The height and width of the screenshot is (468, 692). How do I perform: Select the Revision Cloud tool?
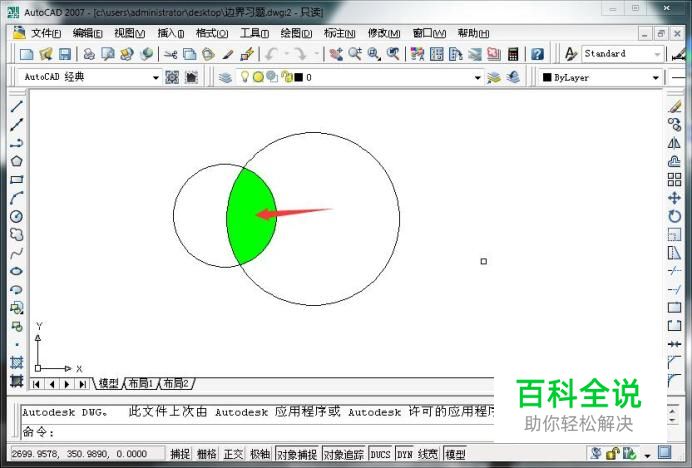coord(17,234)
